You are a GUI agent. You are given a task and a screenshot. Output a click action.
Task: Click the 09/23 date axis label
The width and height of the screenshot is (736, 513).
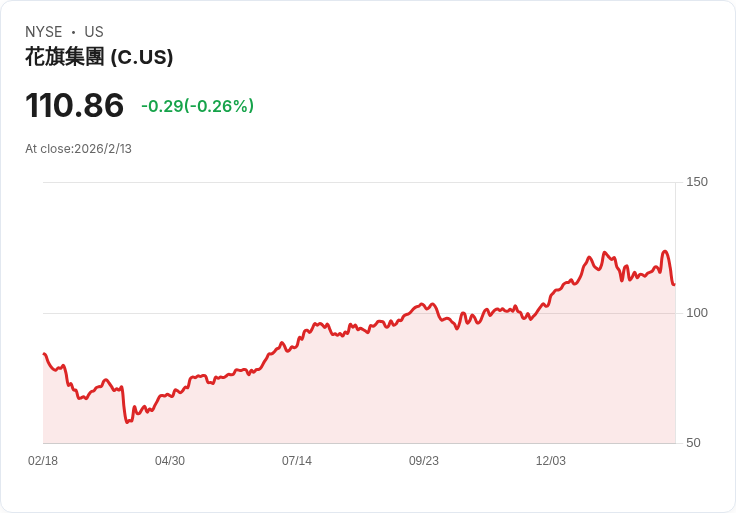tap(424, 461)
